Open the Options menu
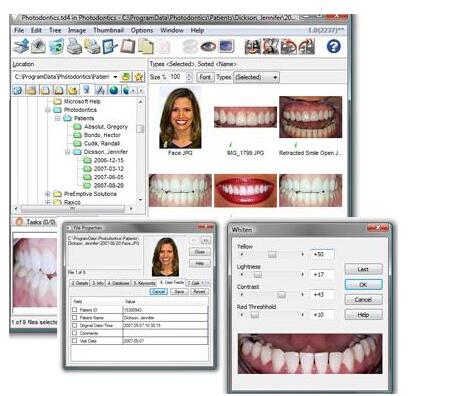456x396 pixels. coord(142,30)
